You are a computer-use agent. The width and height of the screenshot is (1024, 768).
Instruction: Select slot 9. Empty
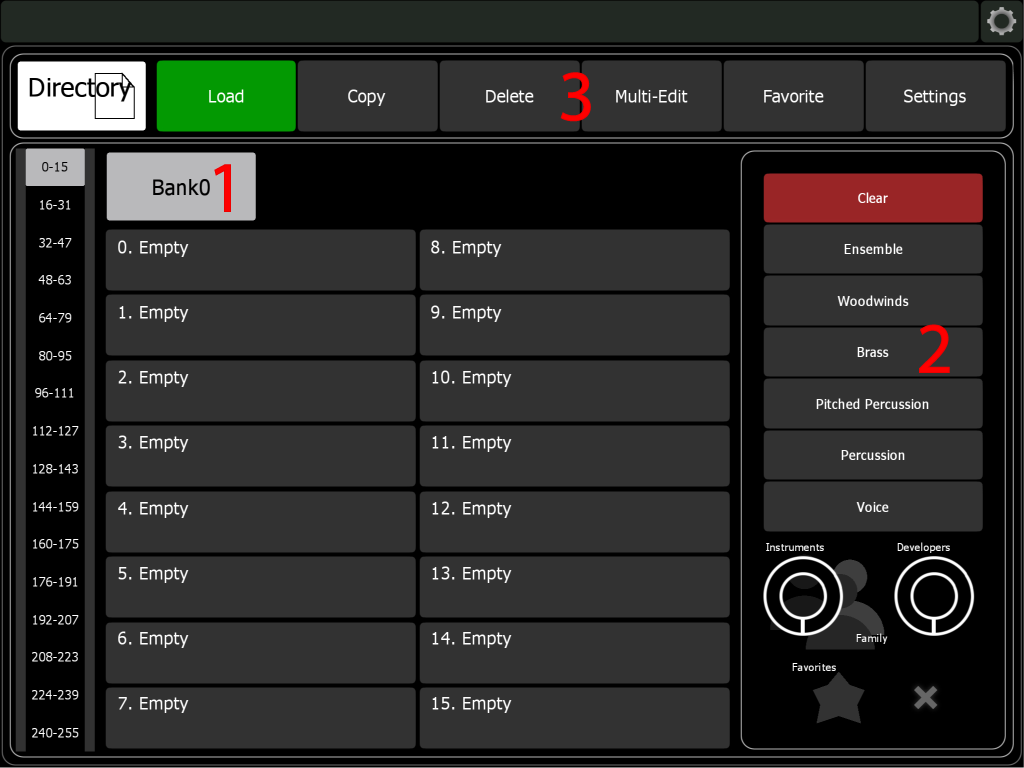(575, 325)
